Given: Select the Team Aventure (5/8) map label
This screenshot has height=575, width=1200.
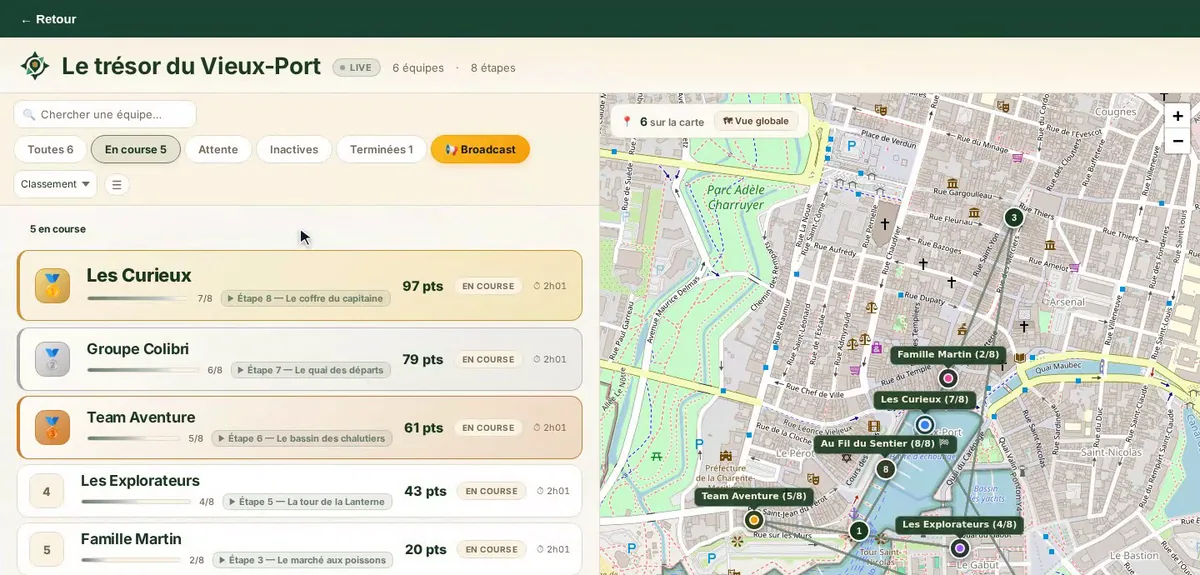Looking at the screenshot, I should [x=754, y=496].
